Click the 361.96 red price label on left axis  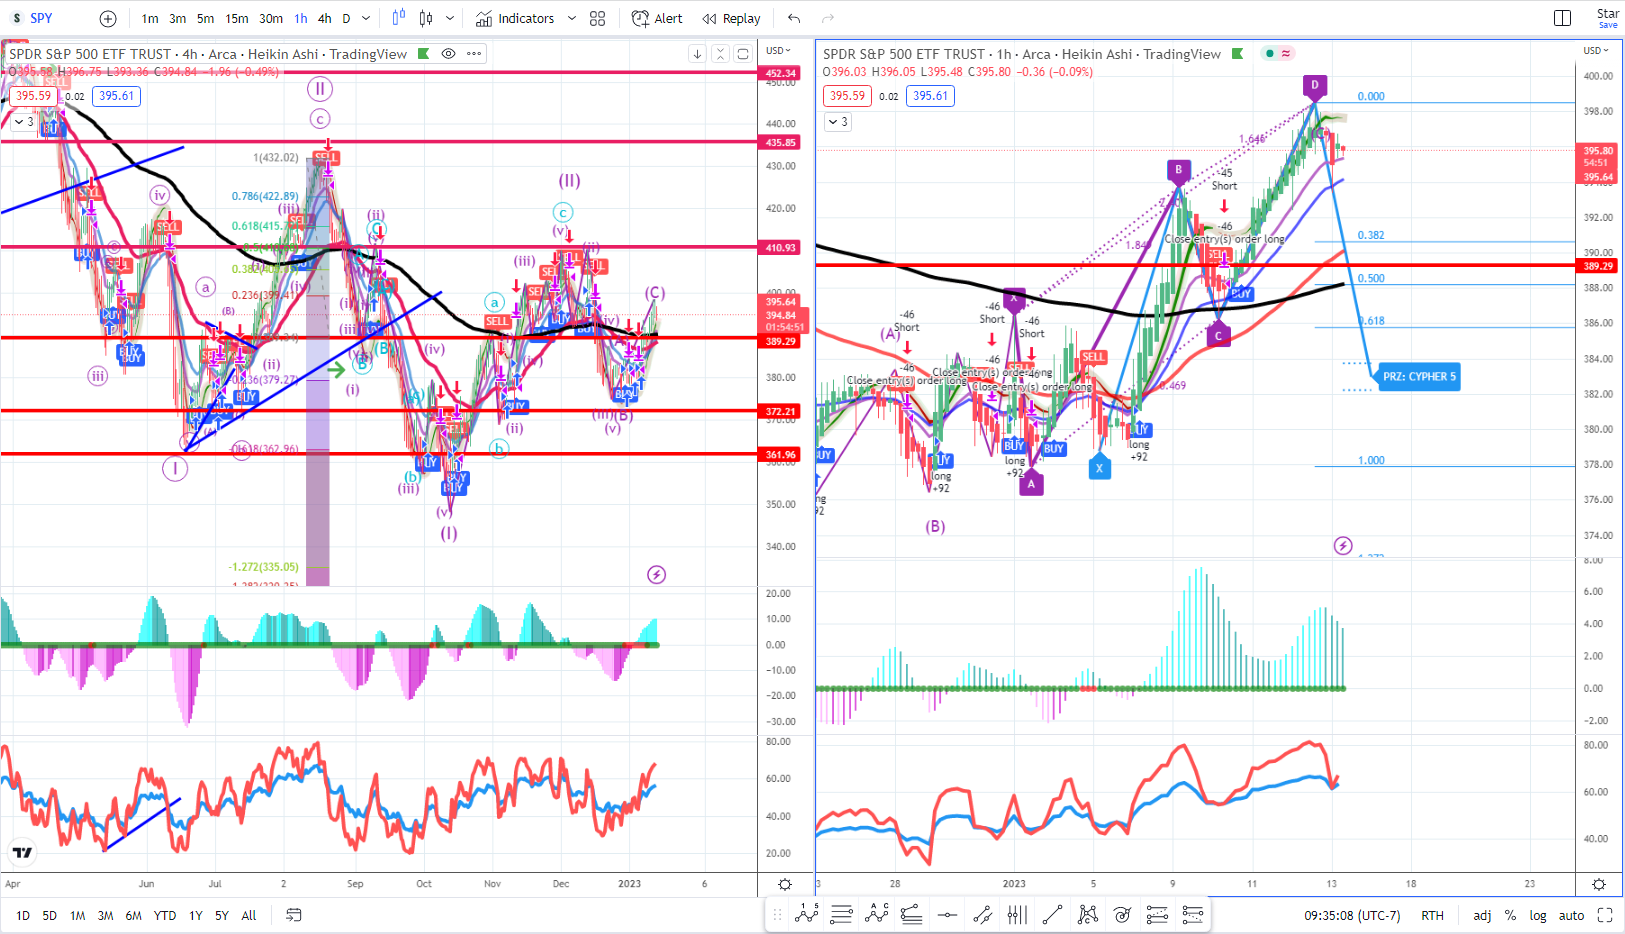click(780, 455)
